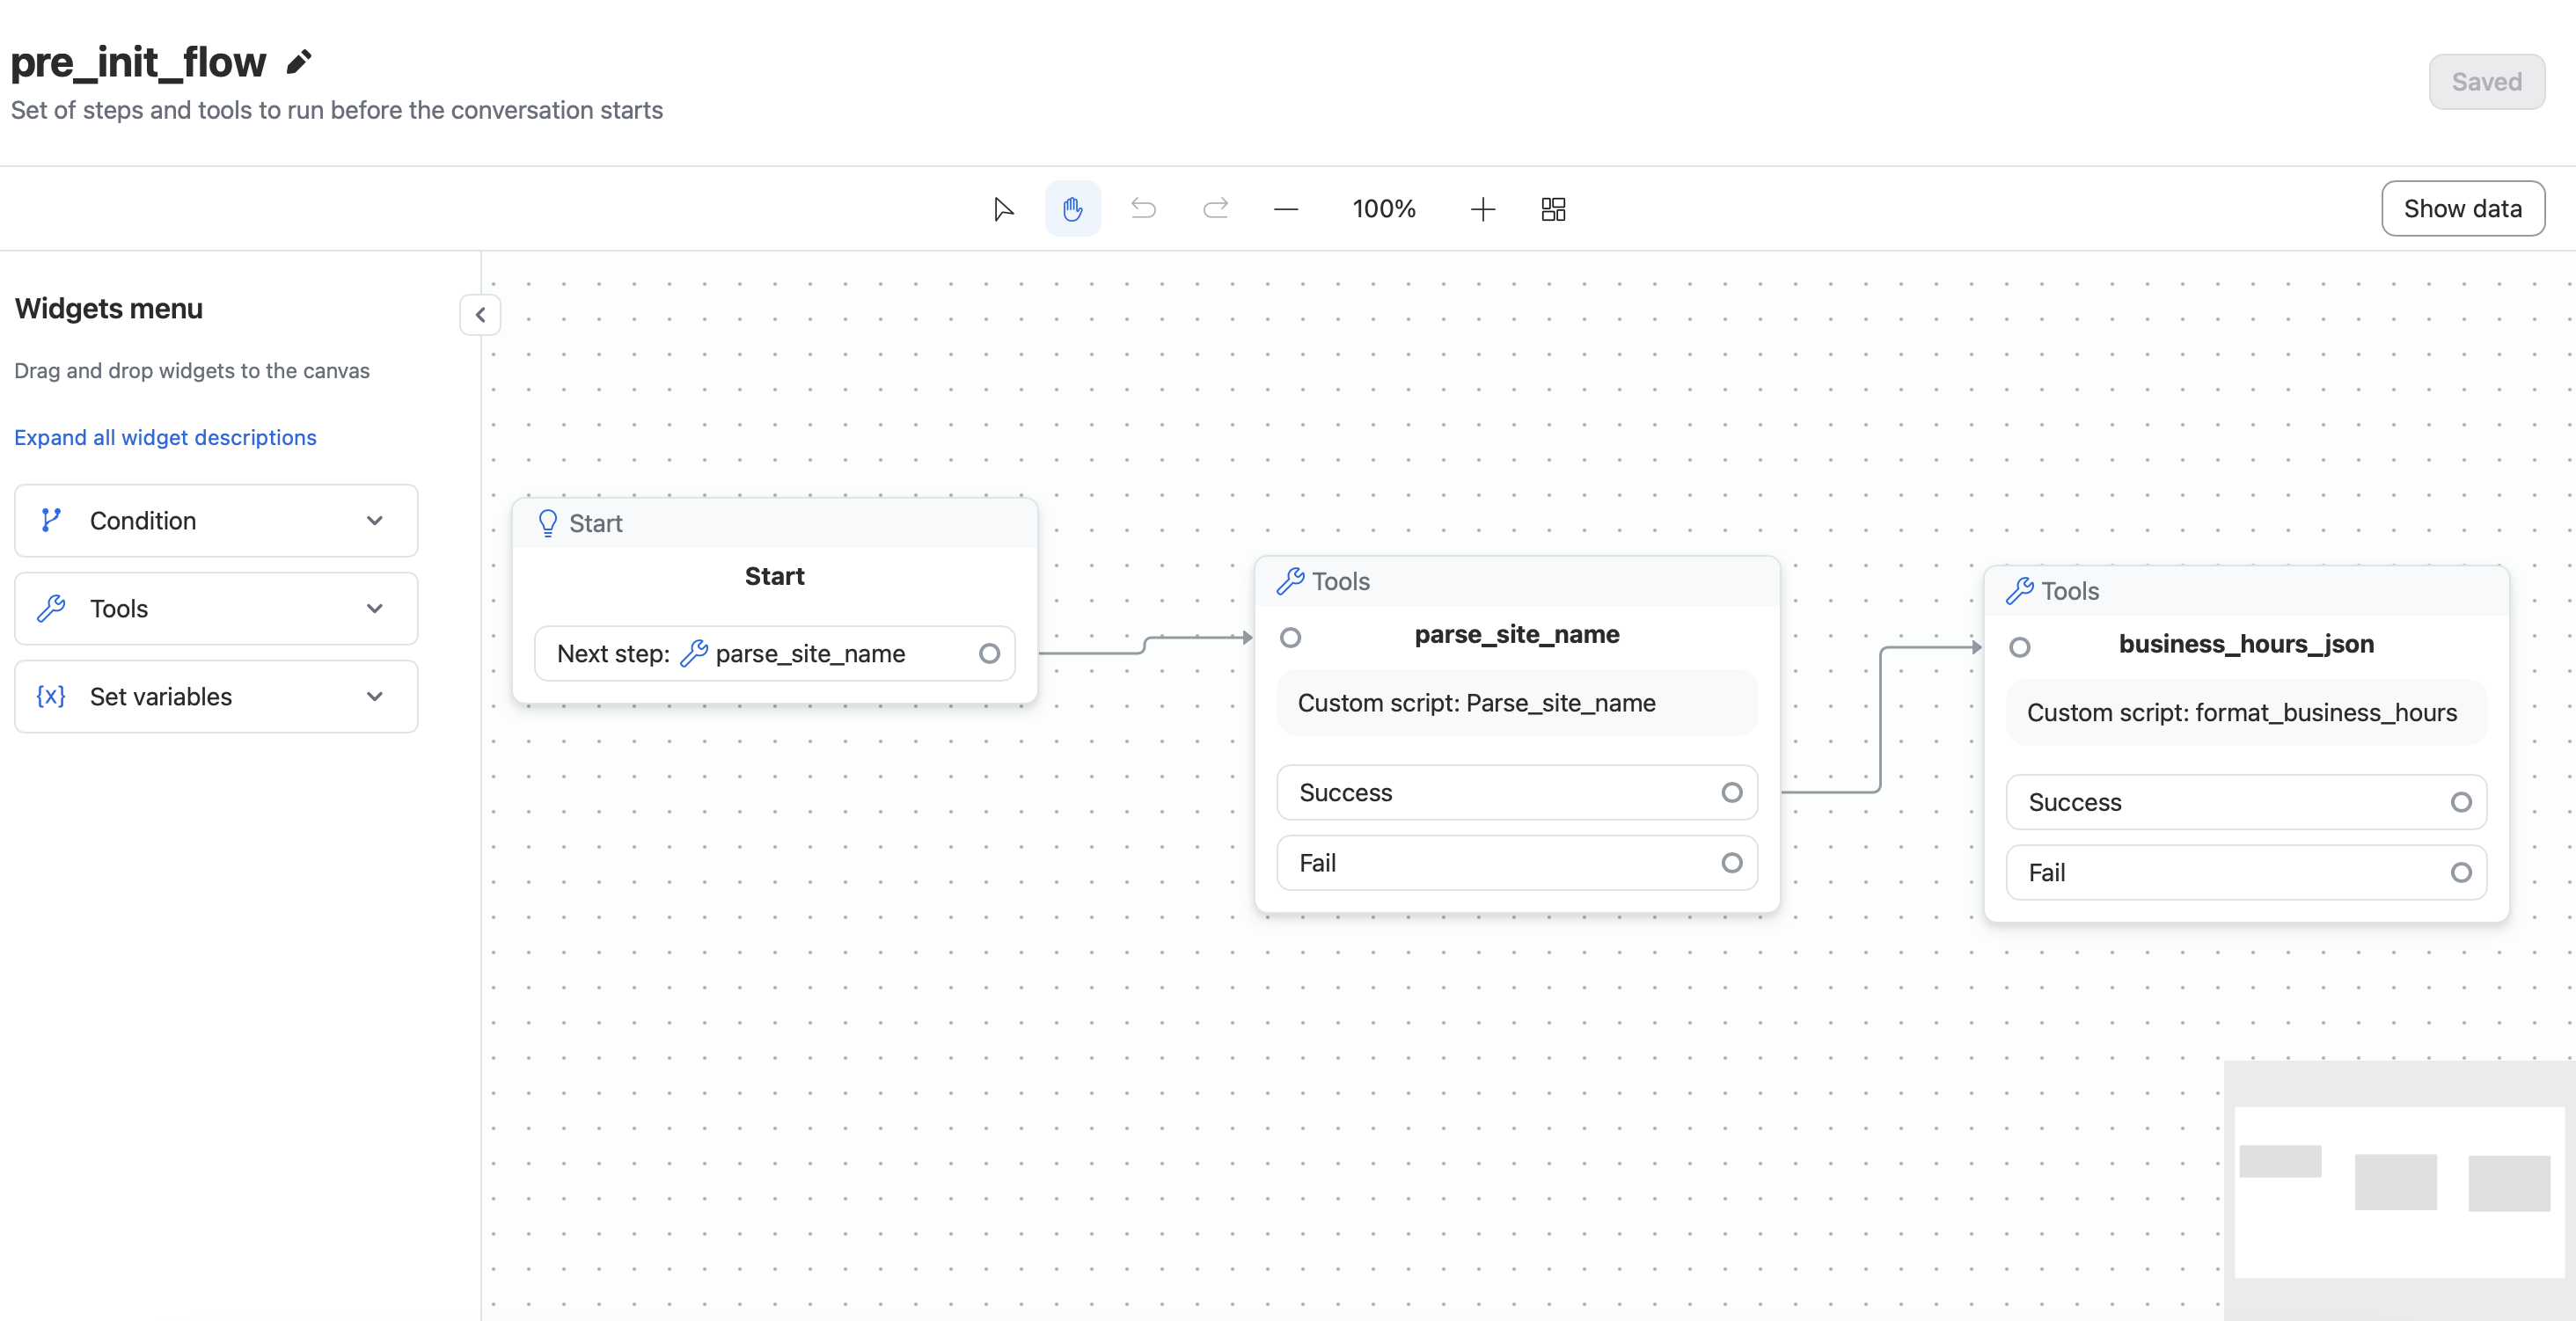
Task: Click the Set variables braces icon
Action: pos(51,697)
